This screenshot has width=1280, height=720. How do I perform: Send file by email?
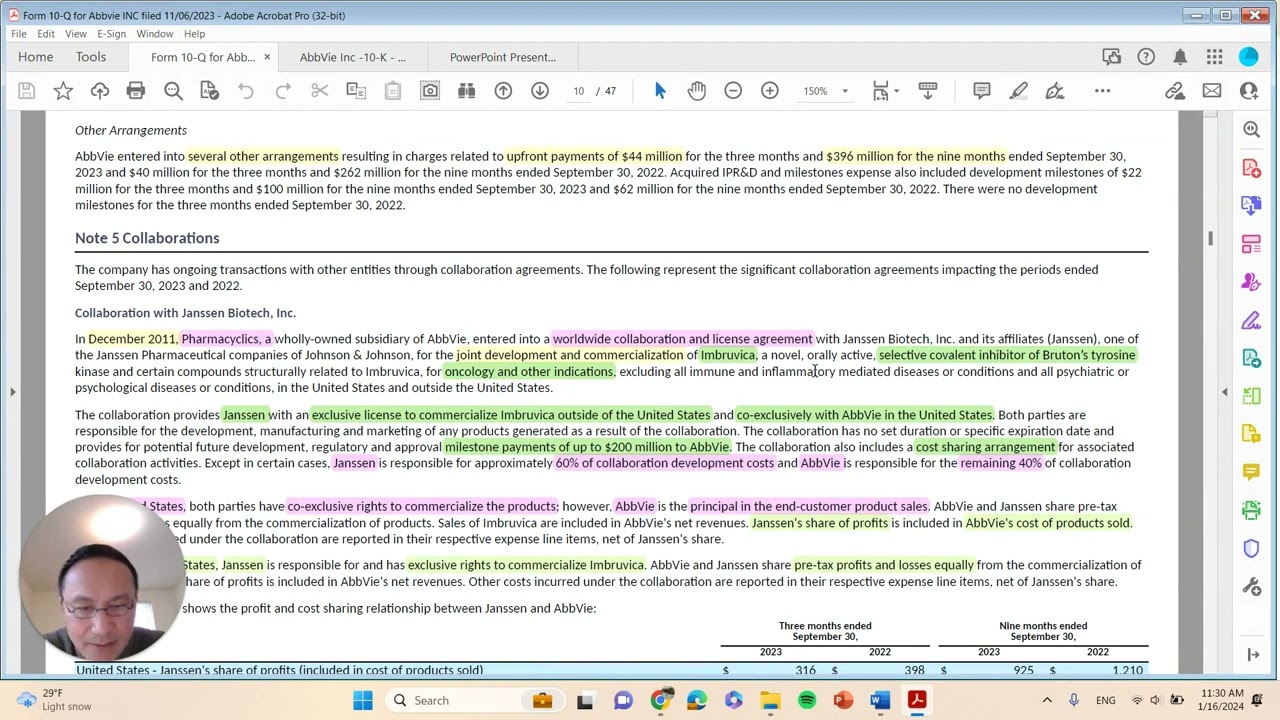(x=1212, y=91)
